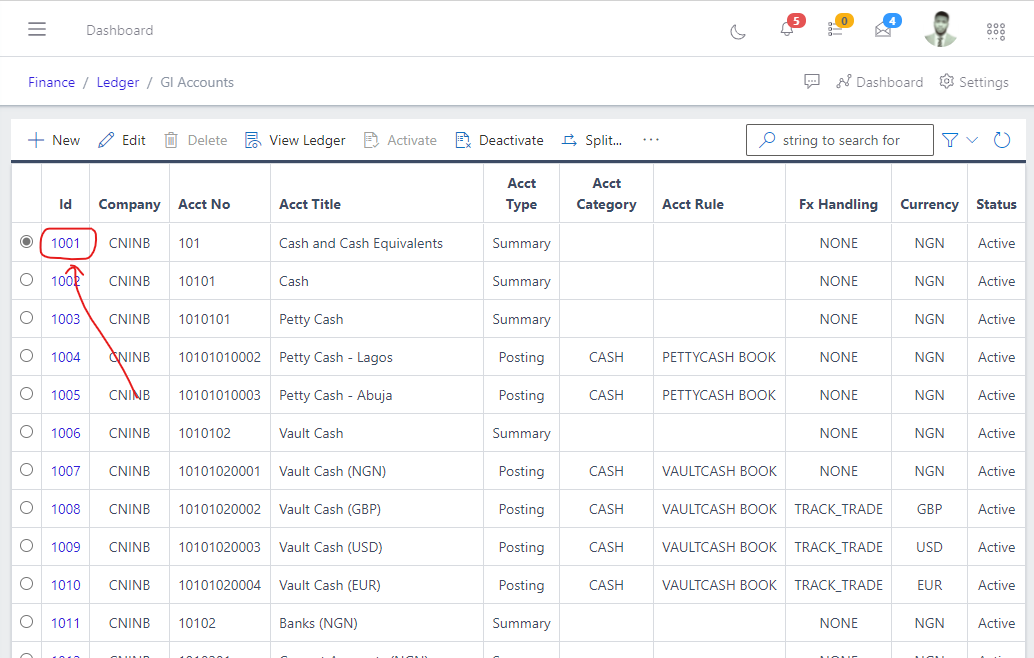This screenshot has height=658, width=1034.
Task: Open mail inbox with 4 messages
Action: (883, 30)
